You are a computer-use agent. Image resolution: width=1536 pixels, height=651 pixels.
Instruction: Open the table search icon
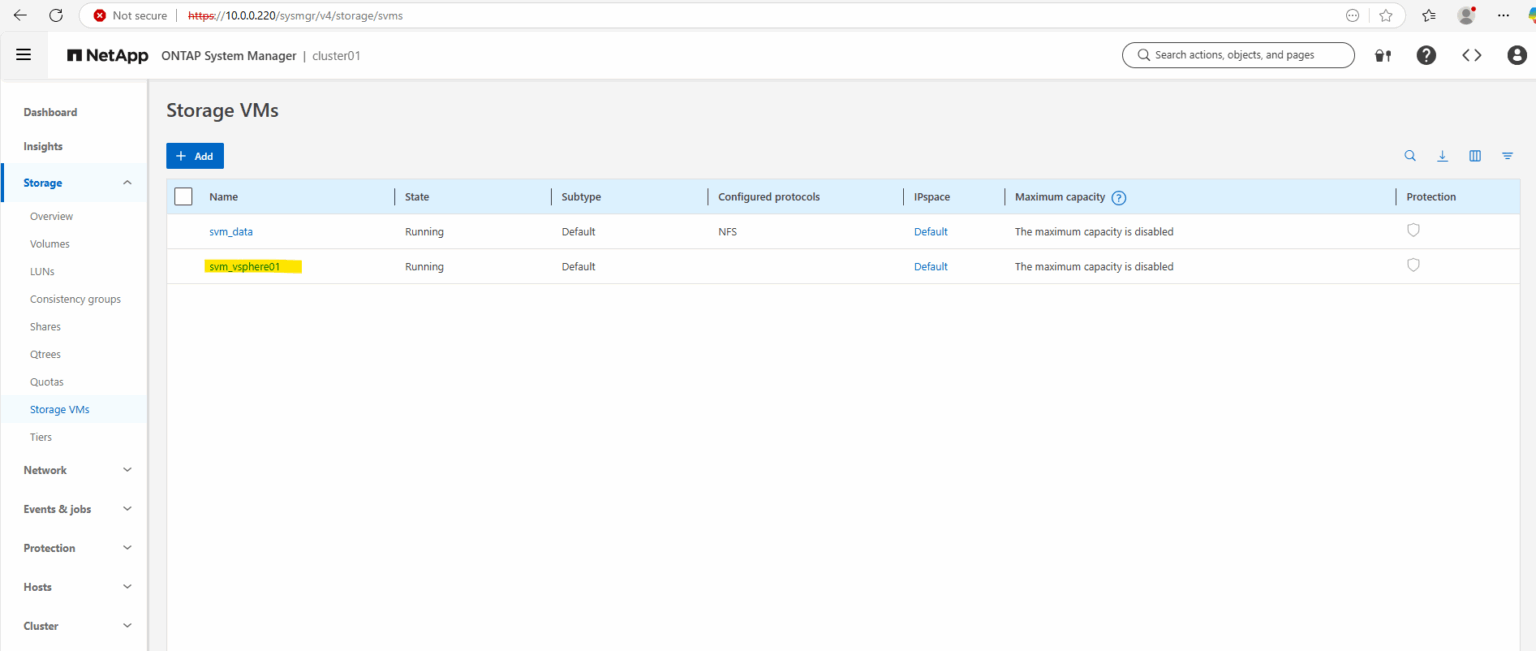pyautogui.click(x=1410, y=155)
